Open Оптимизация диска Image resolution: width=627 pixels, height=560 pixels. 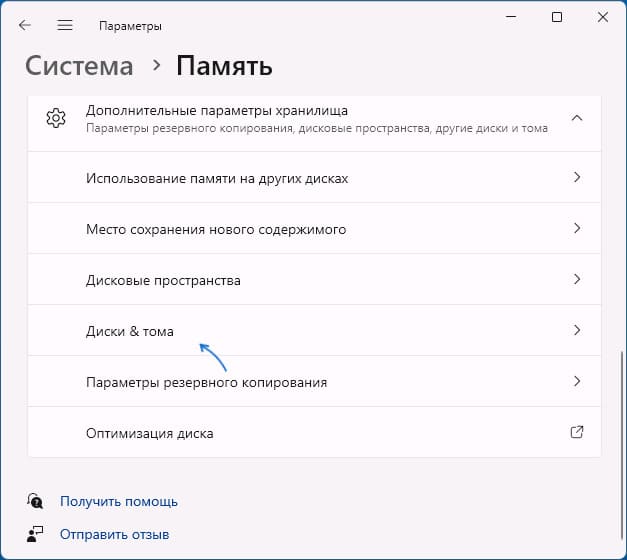[150, 433]
